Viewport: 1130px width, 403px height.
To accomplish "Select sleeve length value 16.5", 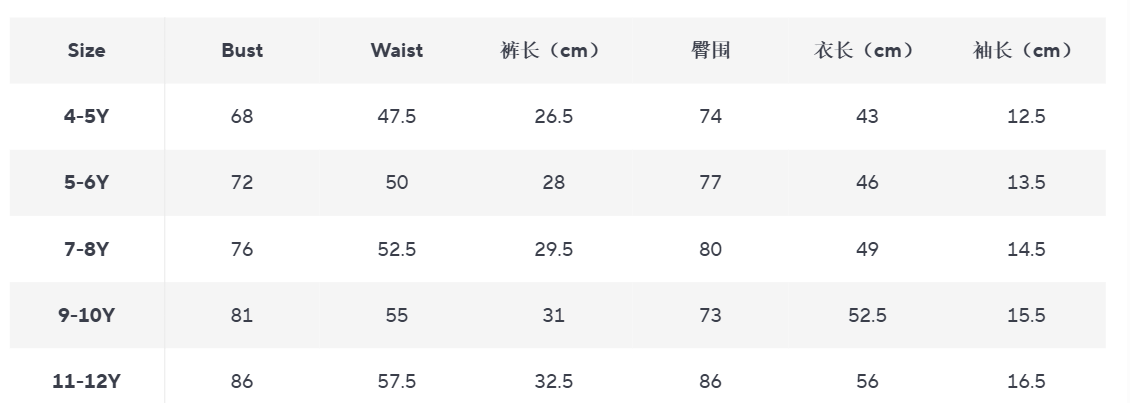I will pos(1026,381).
